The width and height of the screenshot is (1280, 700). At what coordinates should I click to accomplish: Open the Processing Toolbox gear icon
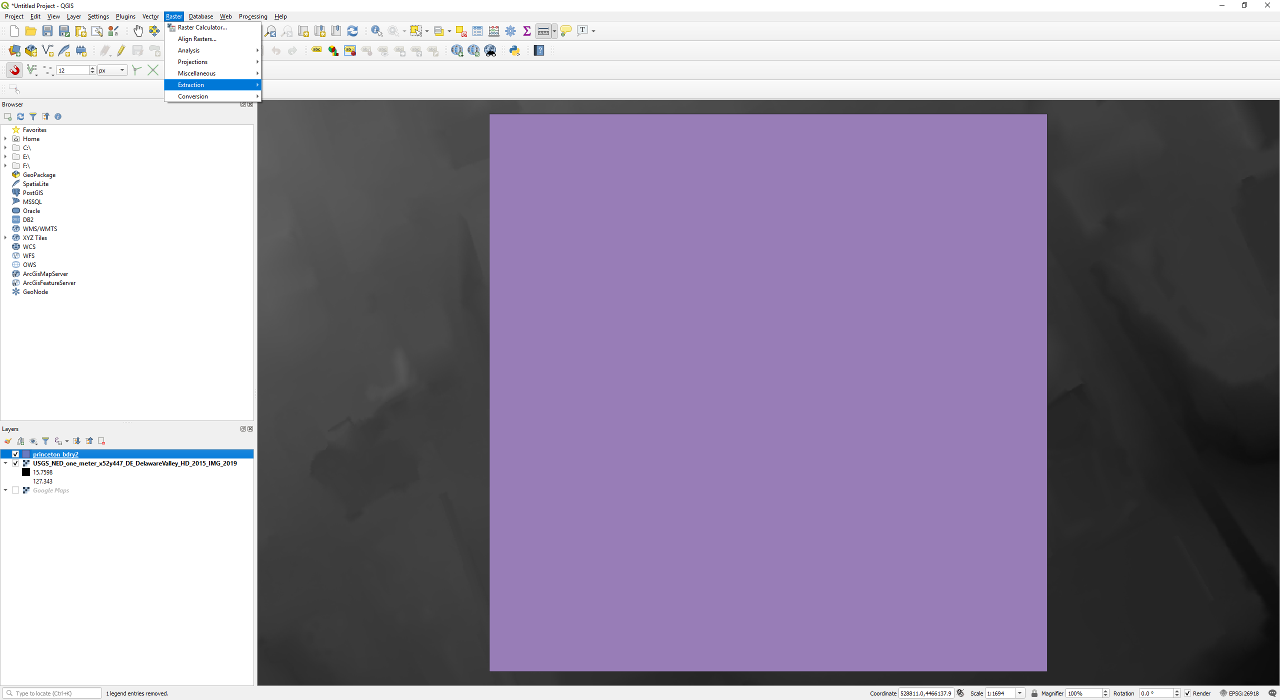click(x=510, y=31)
